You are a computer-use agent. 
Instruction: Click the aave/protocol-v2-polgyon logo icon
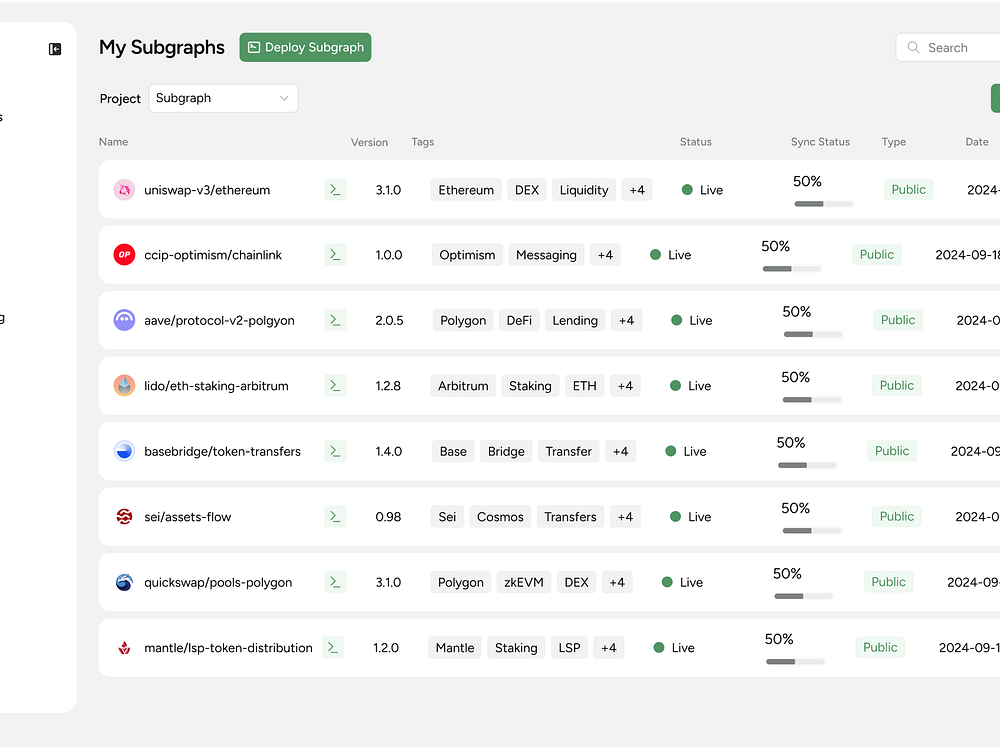coord(124,320)
